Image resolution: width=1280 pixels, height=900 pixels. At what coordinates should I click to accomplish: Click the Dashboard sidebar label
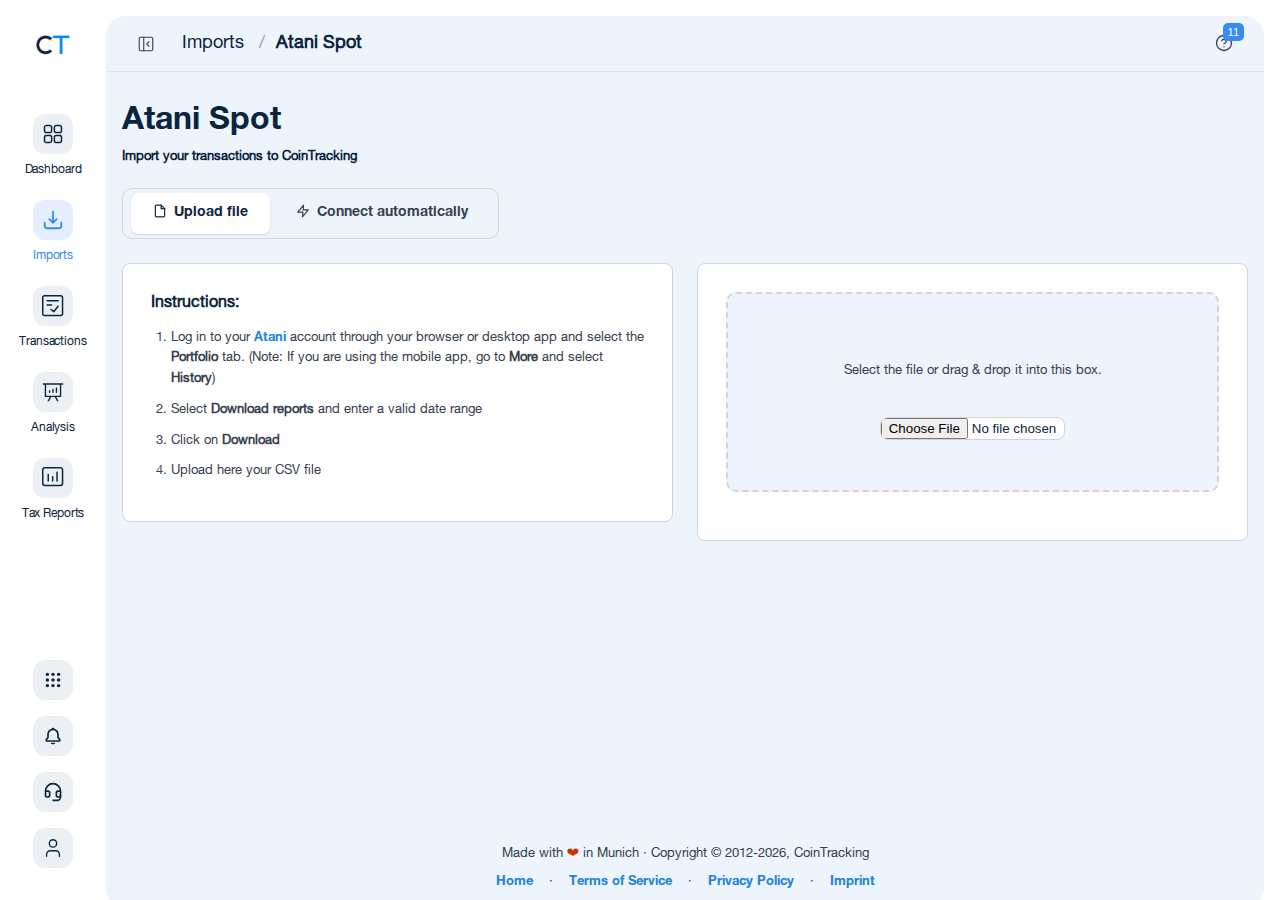pyautogui.click(x=53, y=169)
